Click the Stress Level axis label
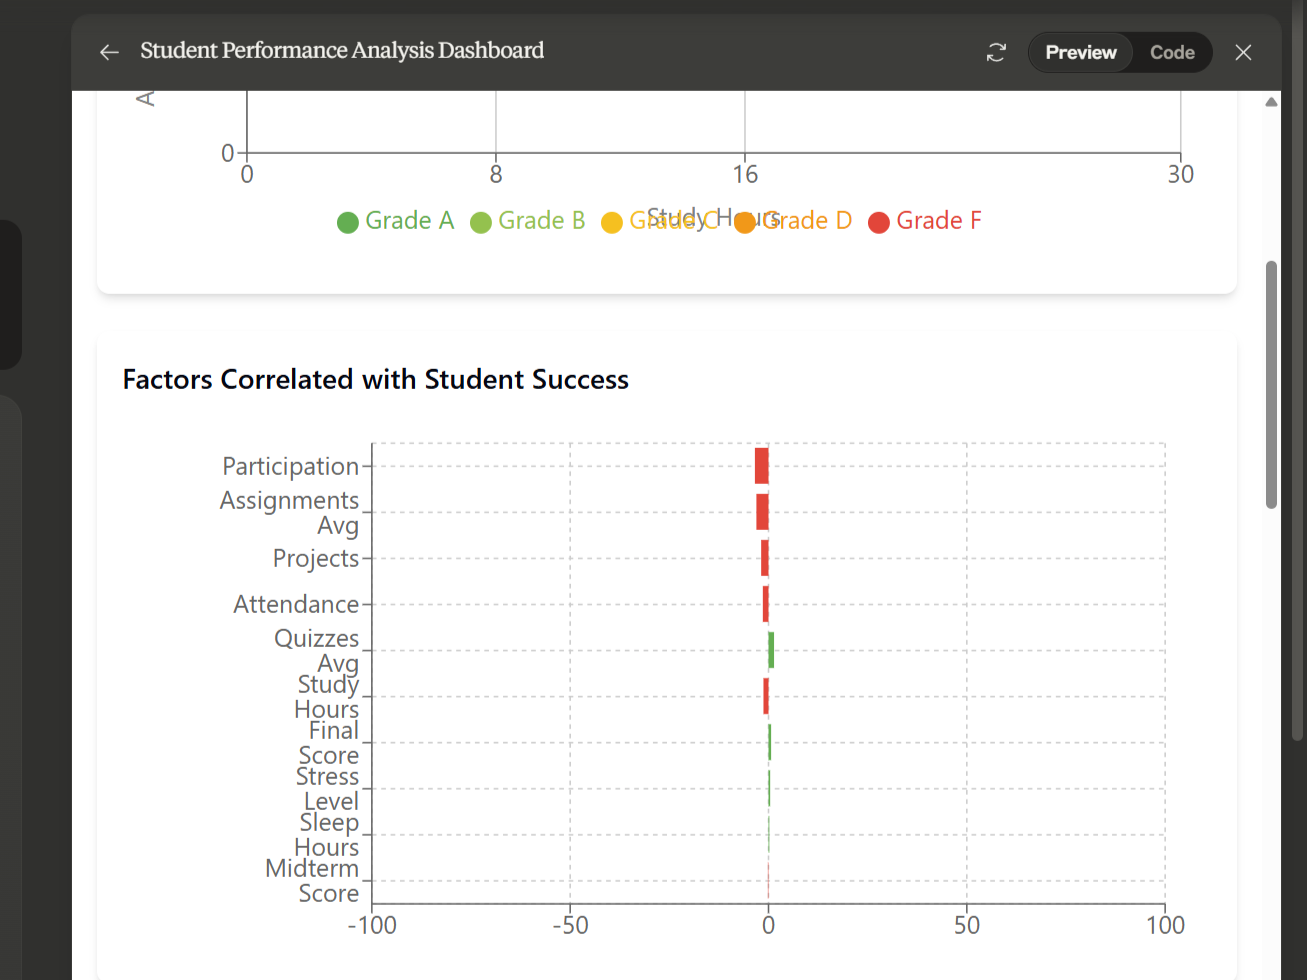Screen dimensions: 1307x980 [327, 789]
